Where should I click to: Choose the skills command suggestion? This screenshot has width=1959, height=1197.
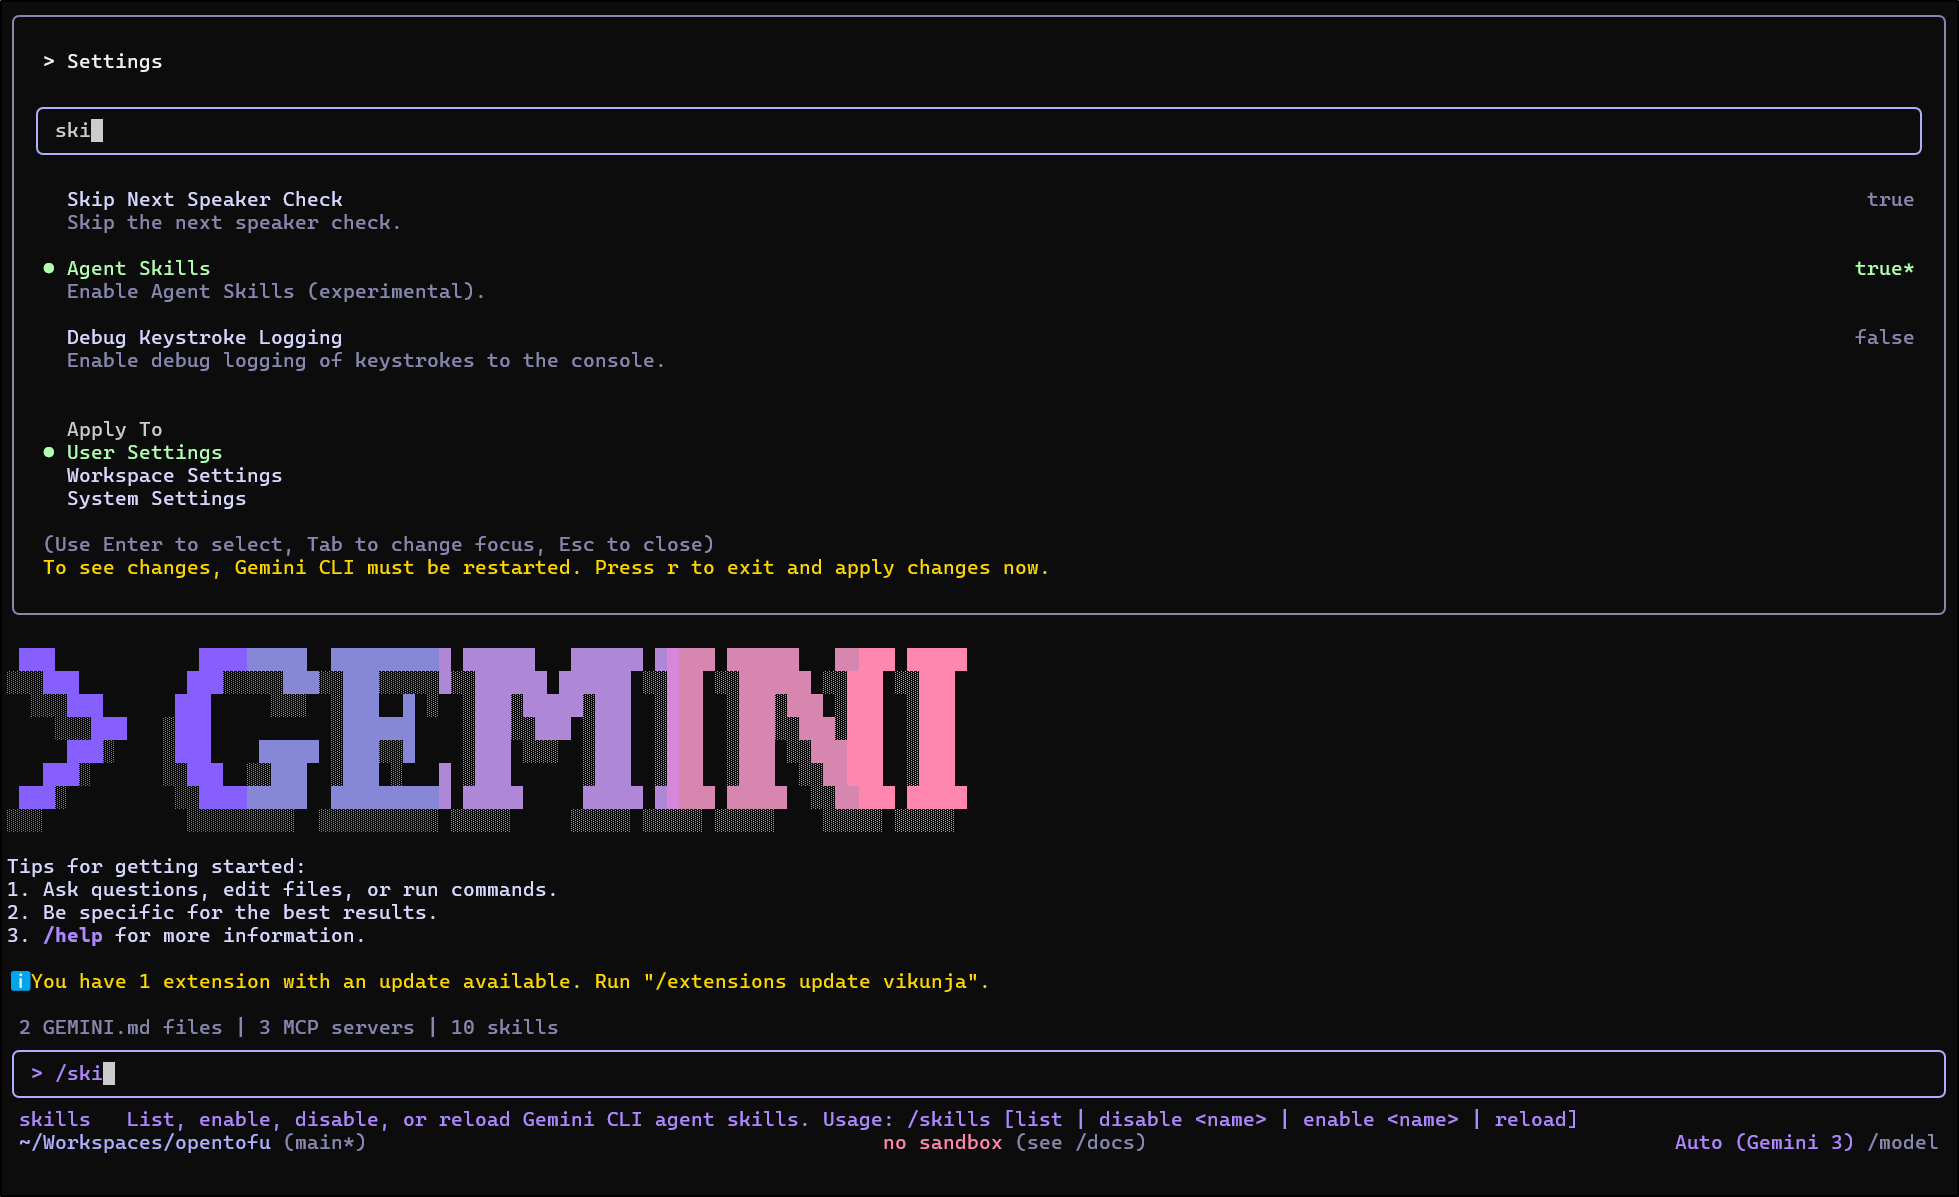coord(55,1119)
